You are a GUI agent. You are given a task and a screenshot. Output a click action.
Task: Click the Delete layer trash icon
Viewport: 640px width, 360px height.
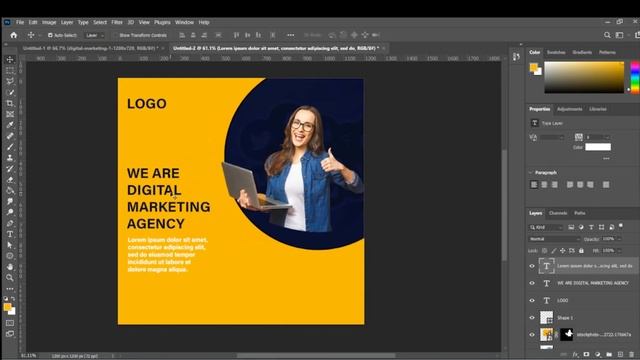(x=632, y=355)
